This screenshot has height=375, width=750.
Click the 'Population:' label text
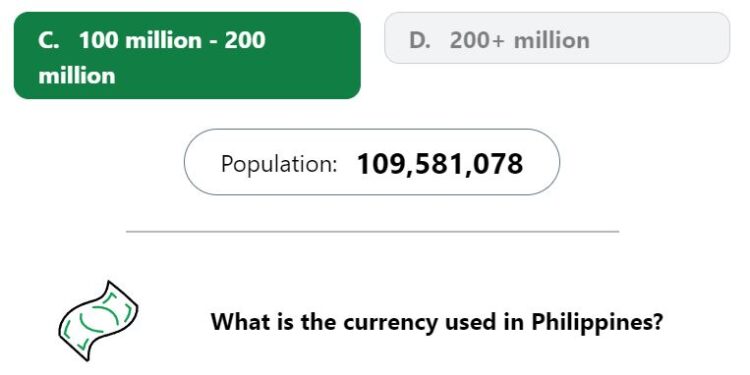click(x=279, y=165)
